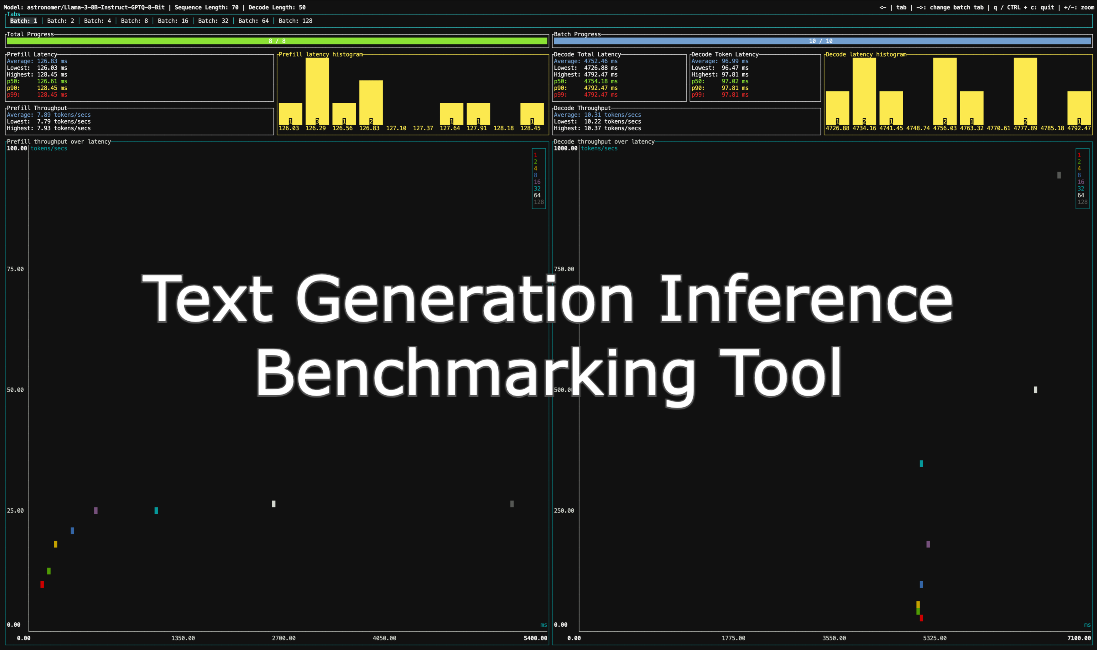Select the white data point in Prefill chart

(273, 503)
